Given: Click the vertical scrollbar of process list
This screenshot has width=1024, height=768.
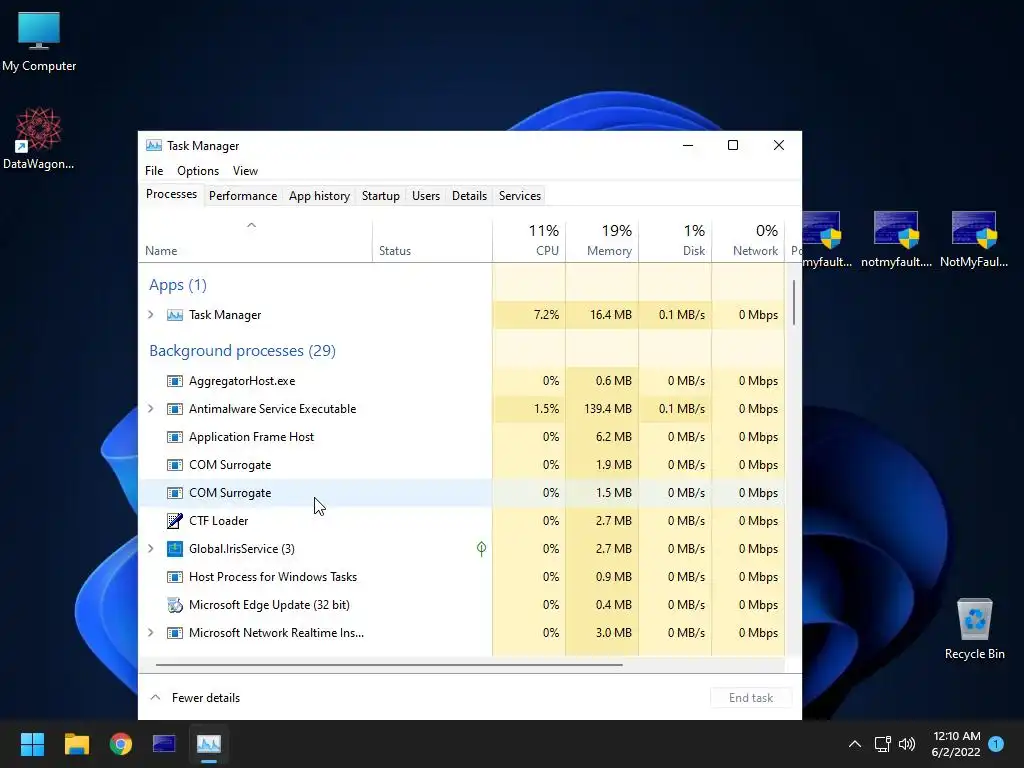Looking at the screenshot, I should tap(794, 303).
